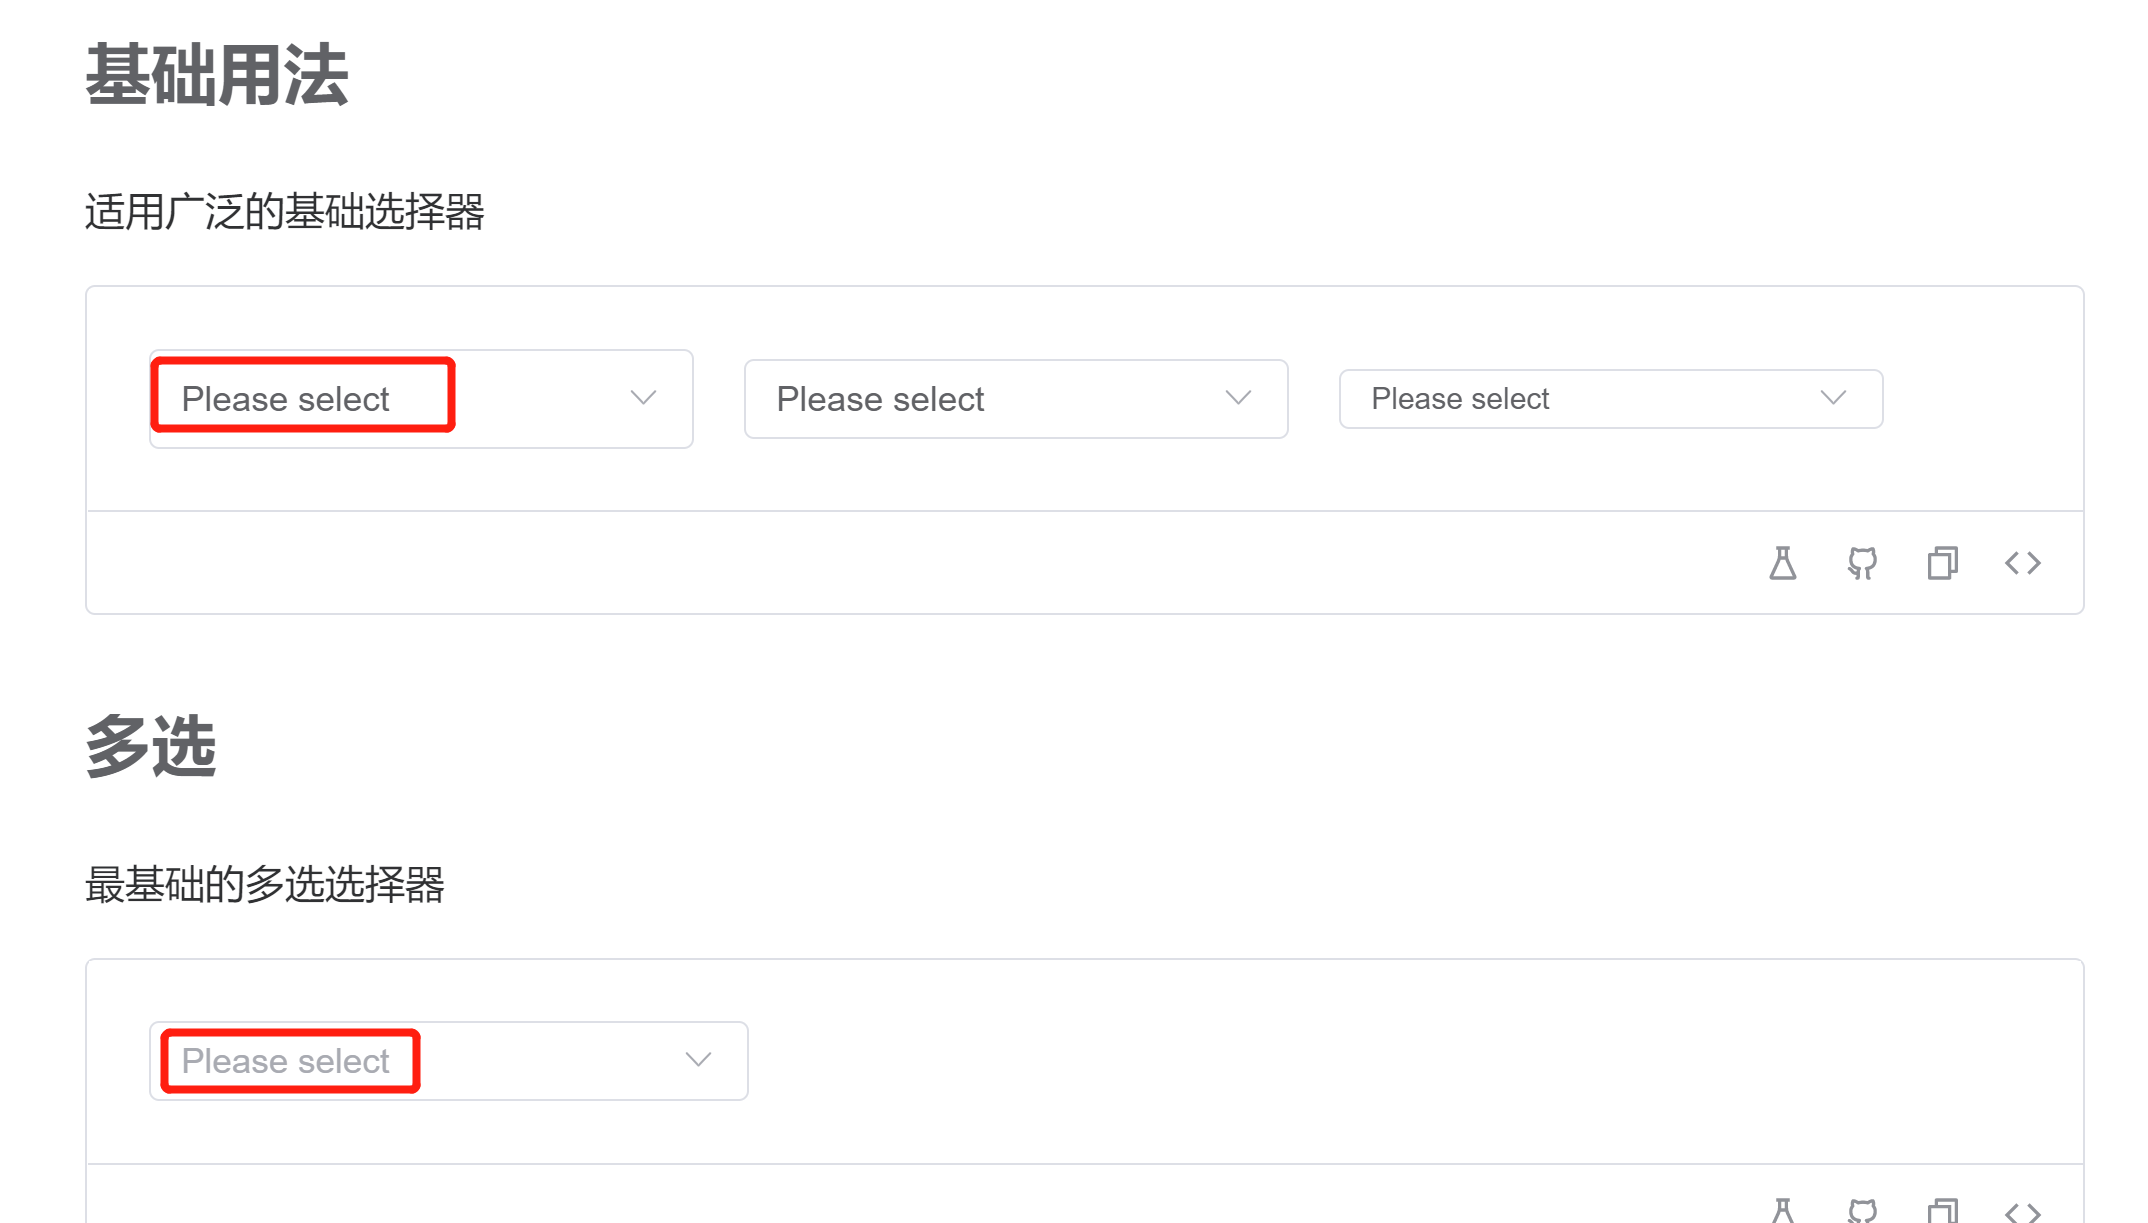Open the rightmost Please select dropdown
This screenshot has width=2148, height=1223.
tap(1610, 398)
